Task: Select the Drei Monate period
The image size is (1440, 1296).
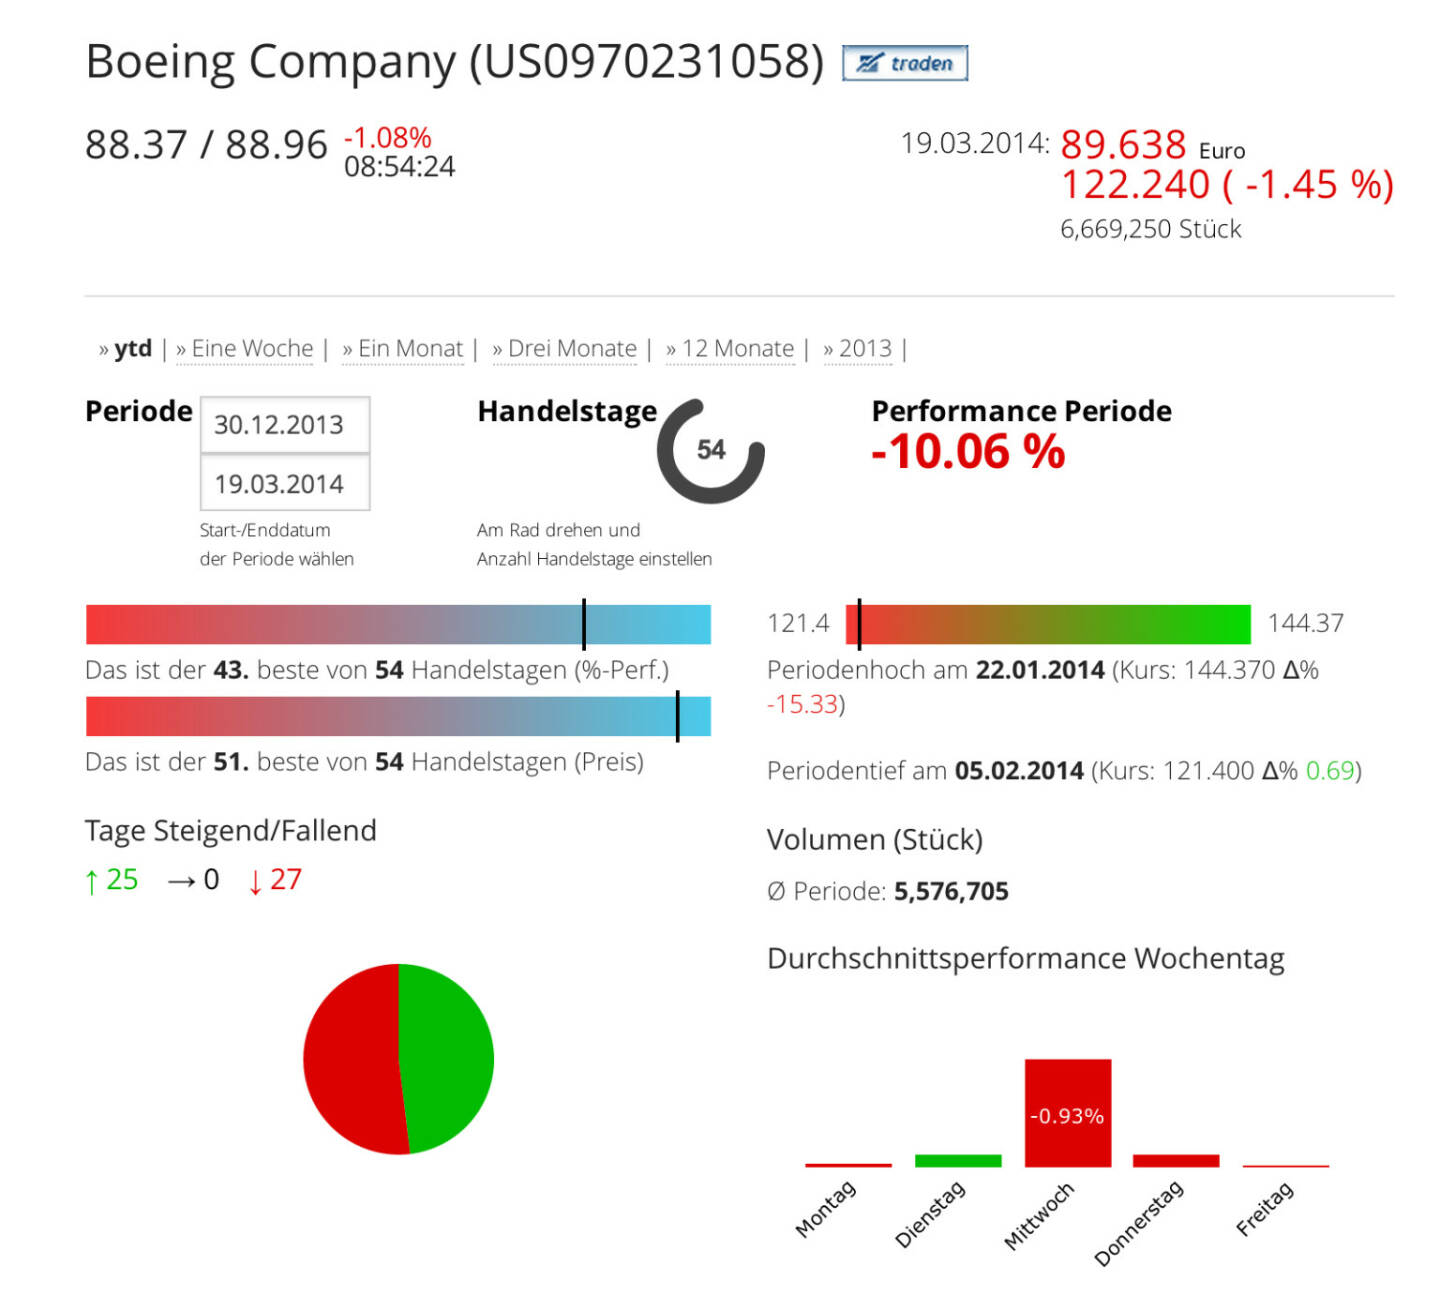Action: 572,349
